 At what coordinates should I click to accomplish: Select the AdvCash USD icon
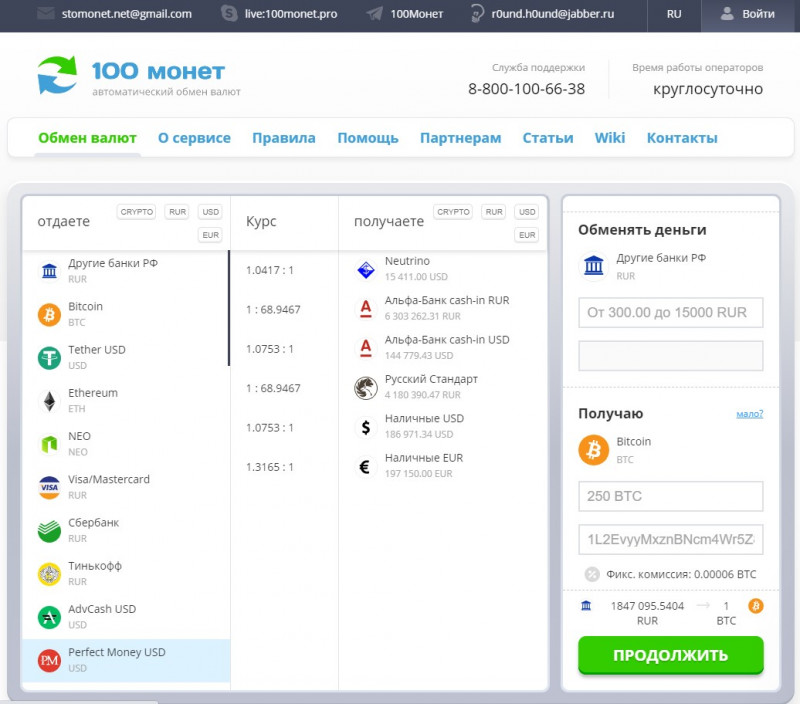tap(49, 617)
